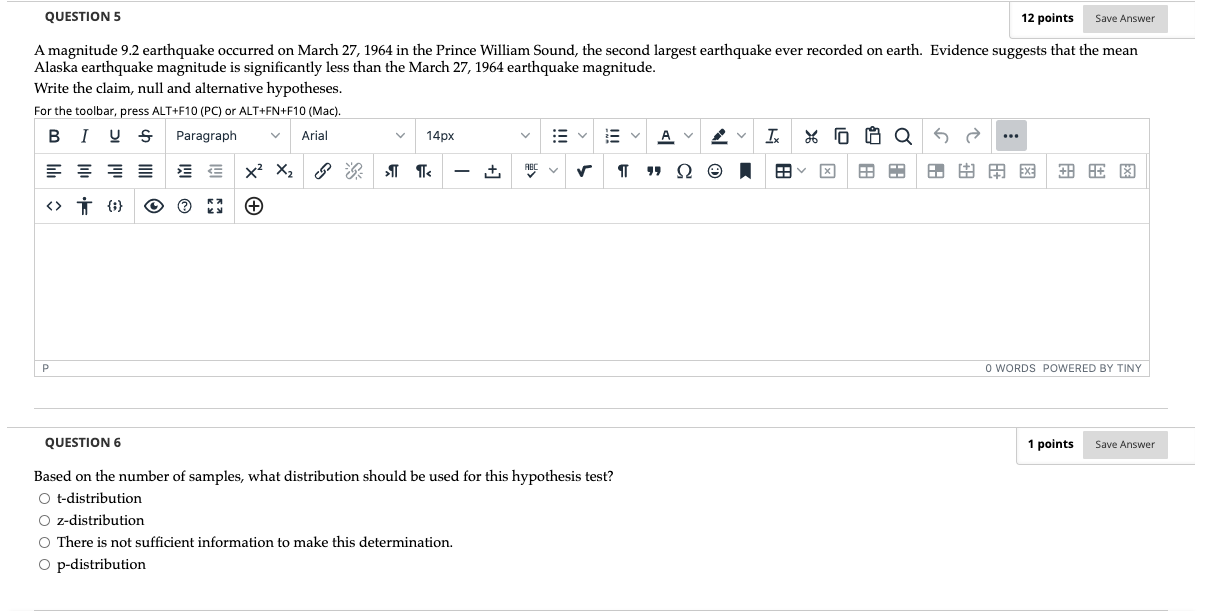Viewport: 1209px width, 611px height.
Task: Open find and replace (magnifier icon)
Action: point(903,136)
